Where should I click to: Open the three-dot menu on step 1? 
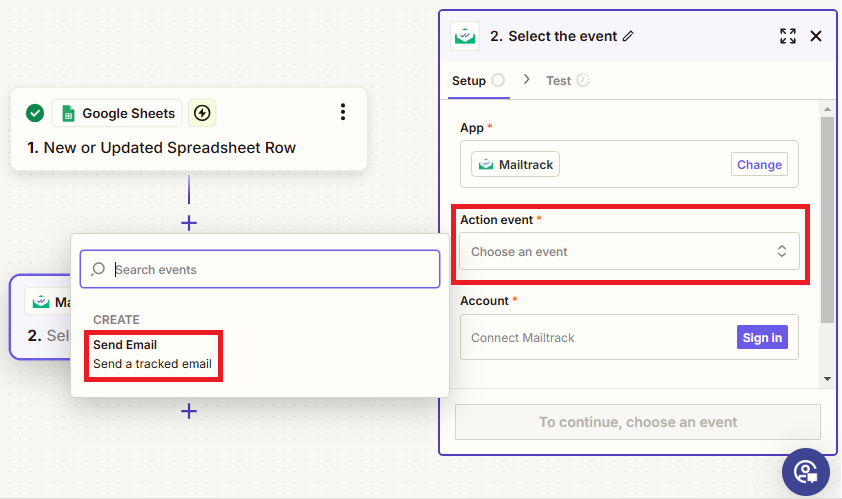[x=343, y=112]
